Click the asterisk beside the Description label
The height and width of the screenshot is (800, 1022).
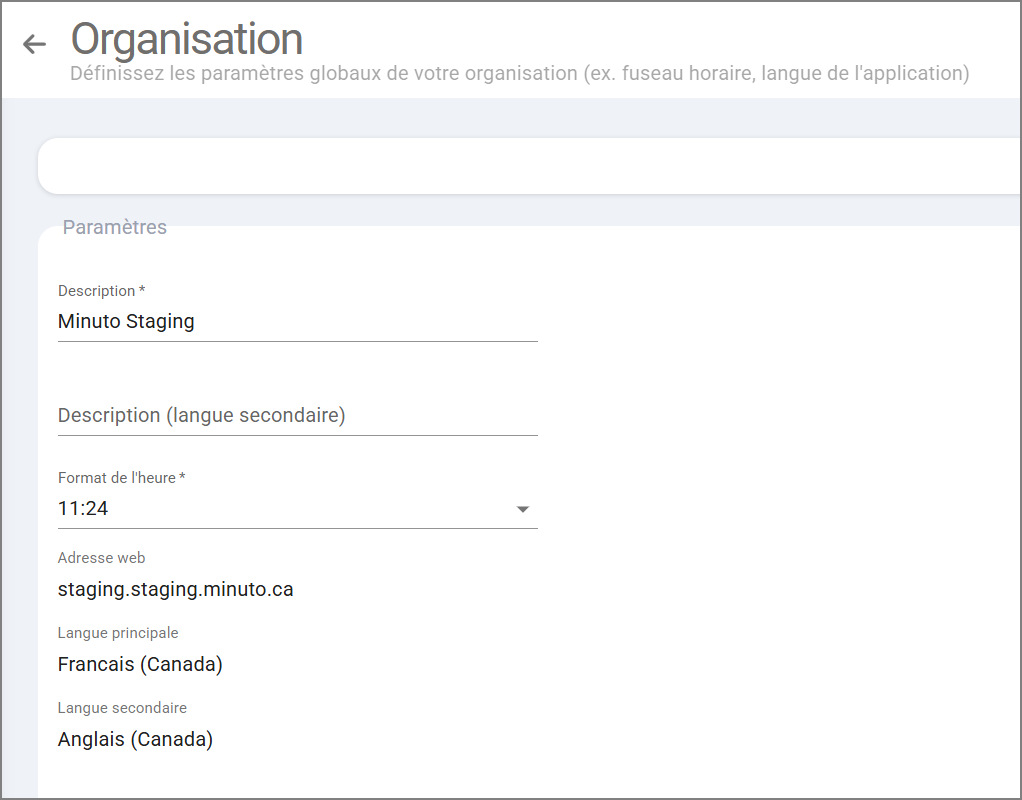[142, 290]
